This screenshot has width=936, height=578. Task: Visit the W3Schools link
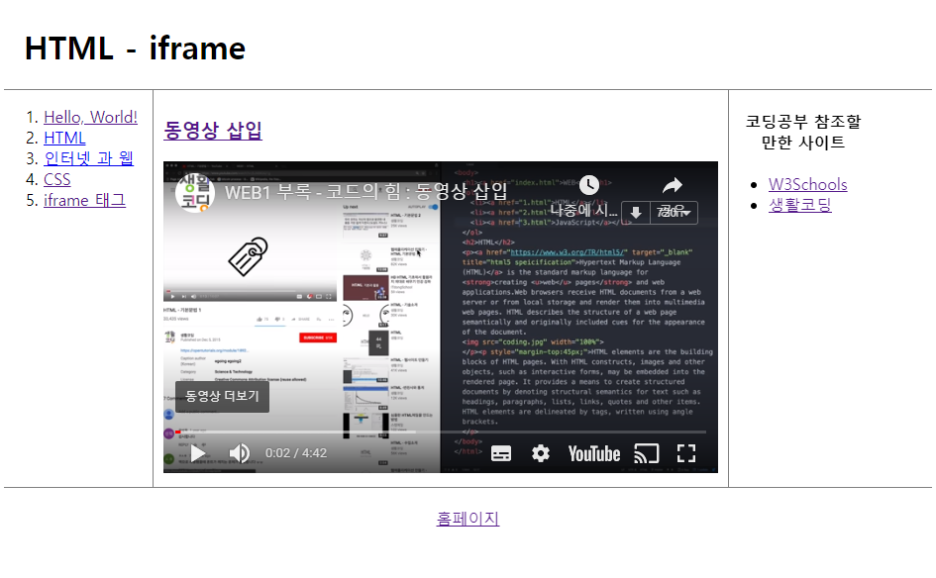(x=808, y=184)
